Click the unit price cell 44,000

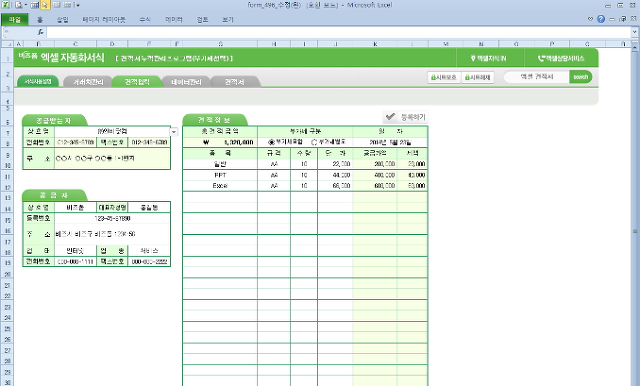(335, 175)
